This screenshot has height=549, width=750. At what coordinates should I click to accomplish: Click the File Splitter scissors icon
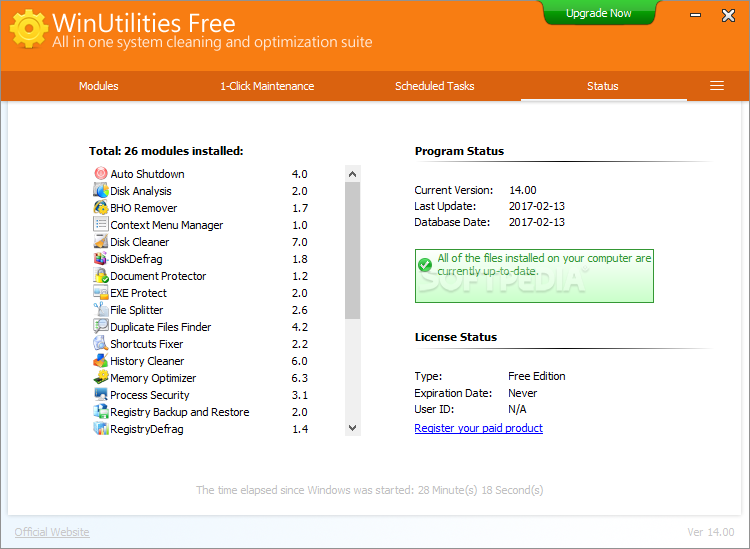tap(100, 309)
